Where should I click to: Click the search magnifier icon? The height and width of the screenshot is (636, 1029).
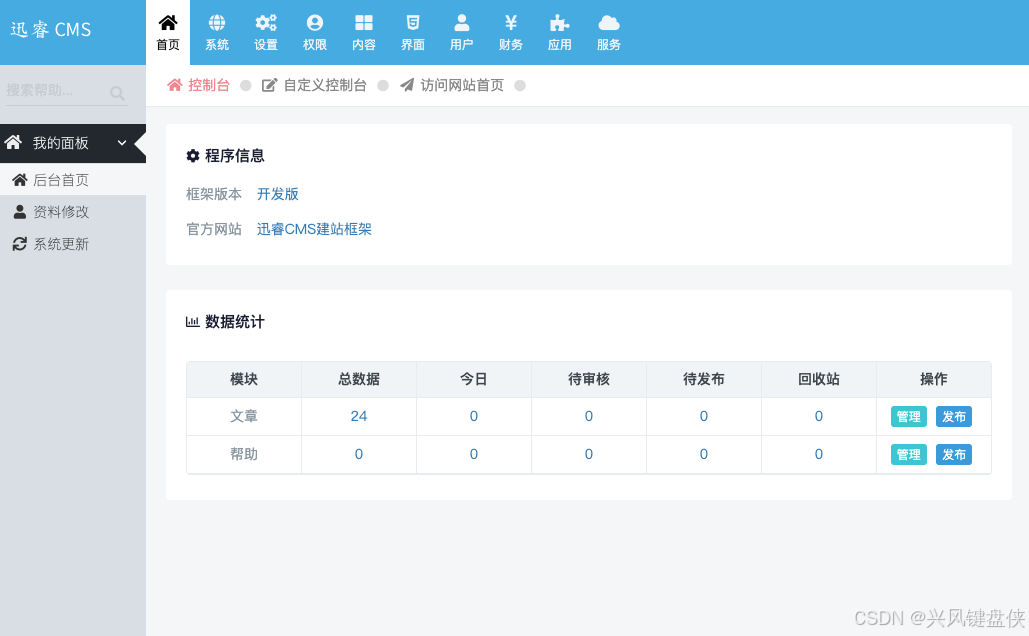[117, 93]
